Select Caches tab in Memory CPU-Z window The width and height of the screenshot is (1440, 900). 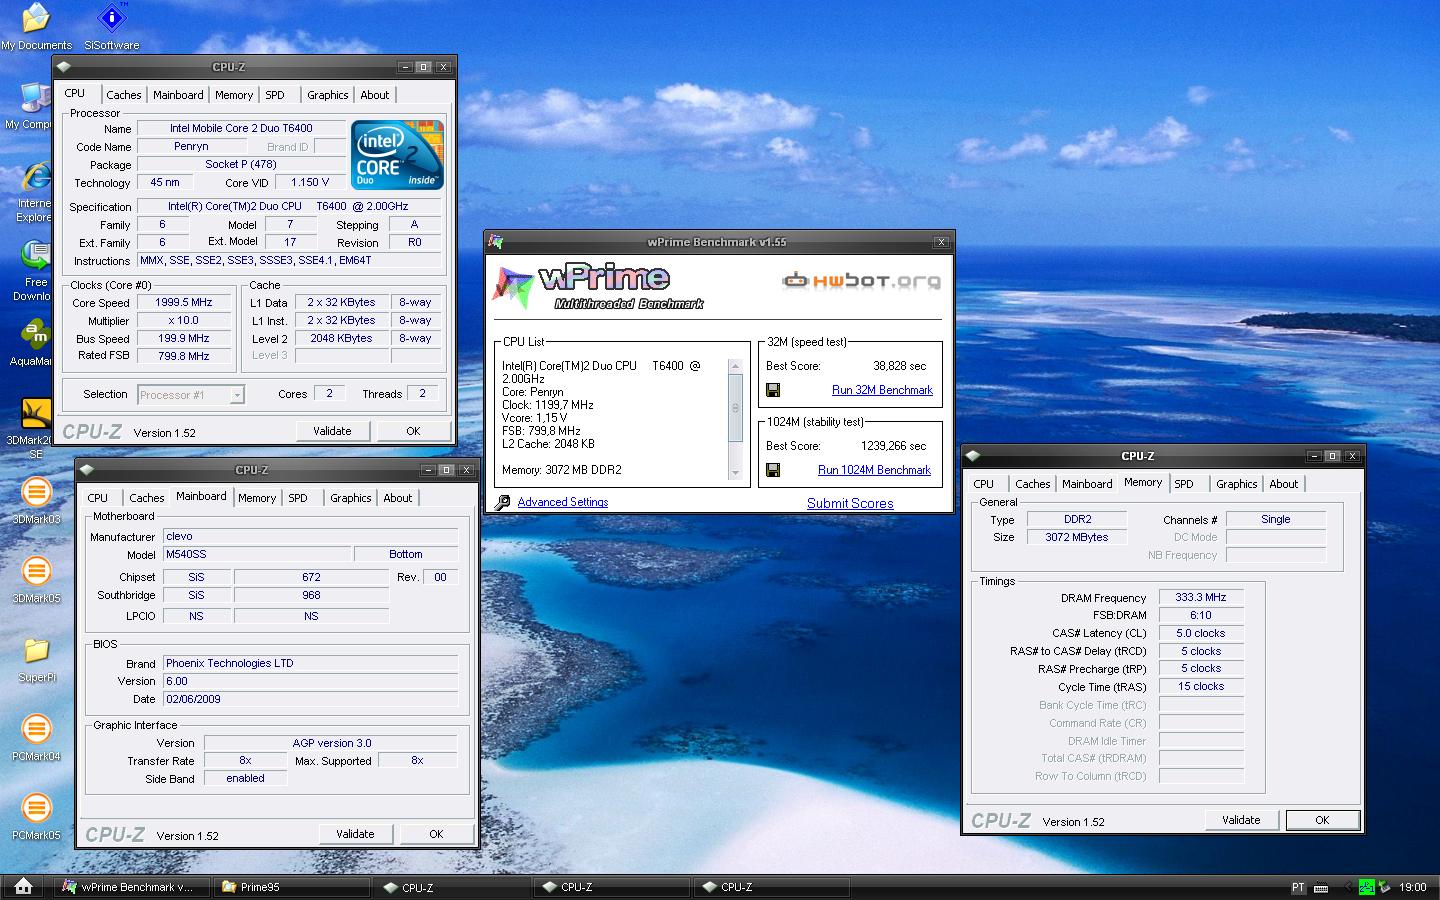click(1033, 484)
